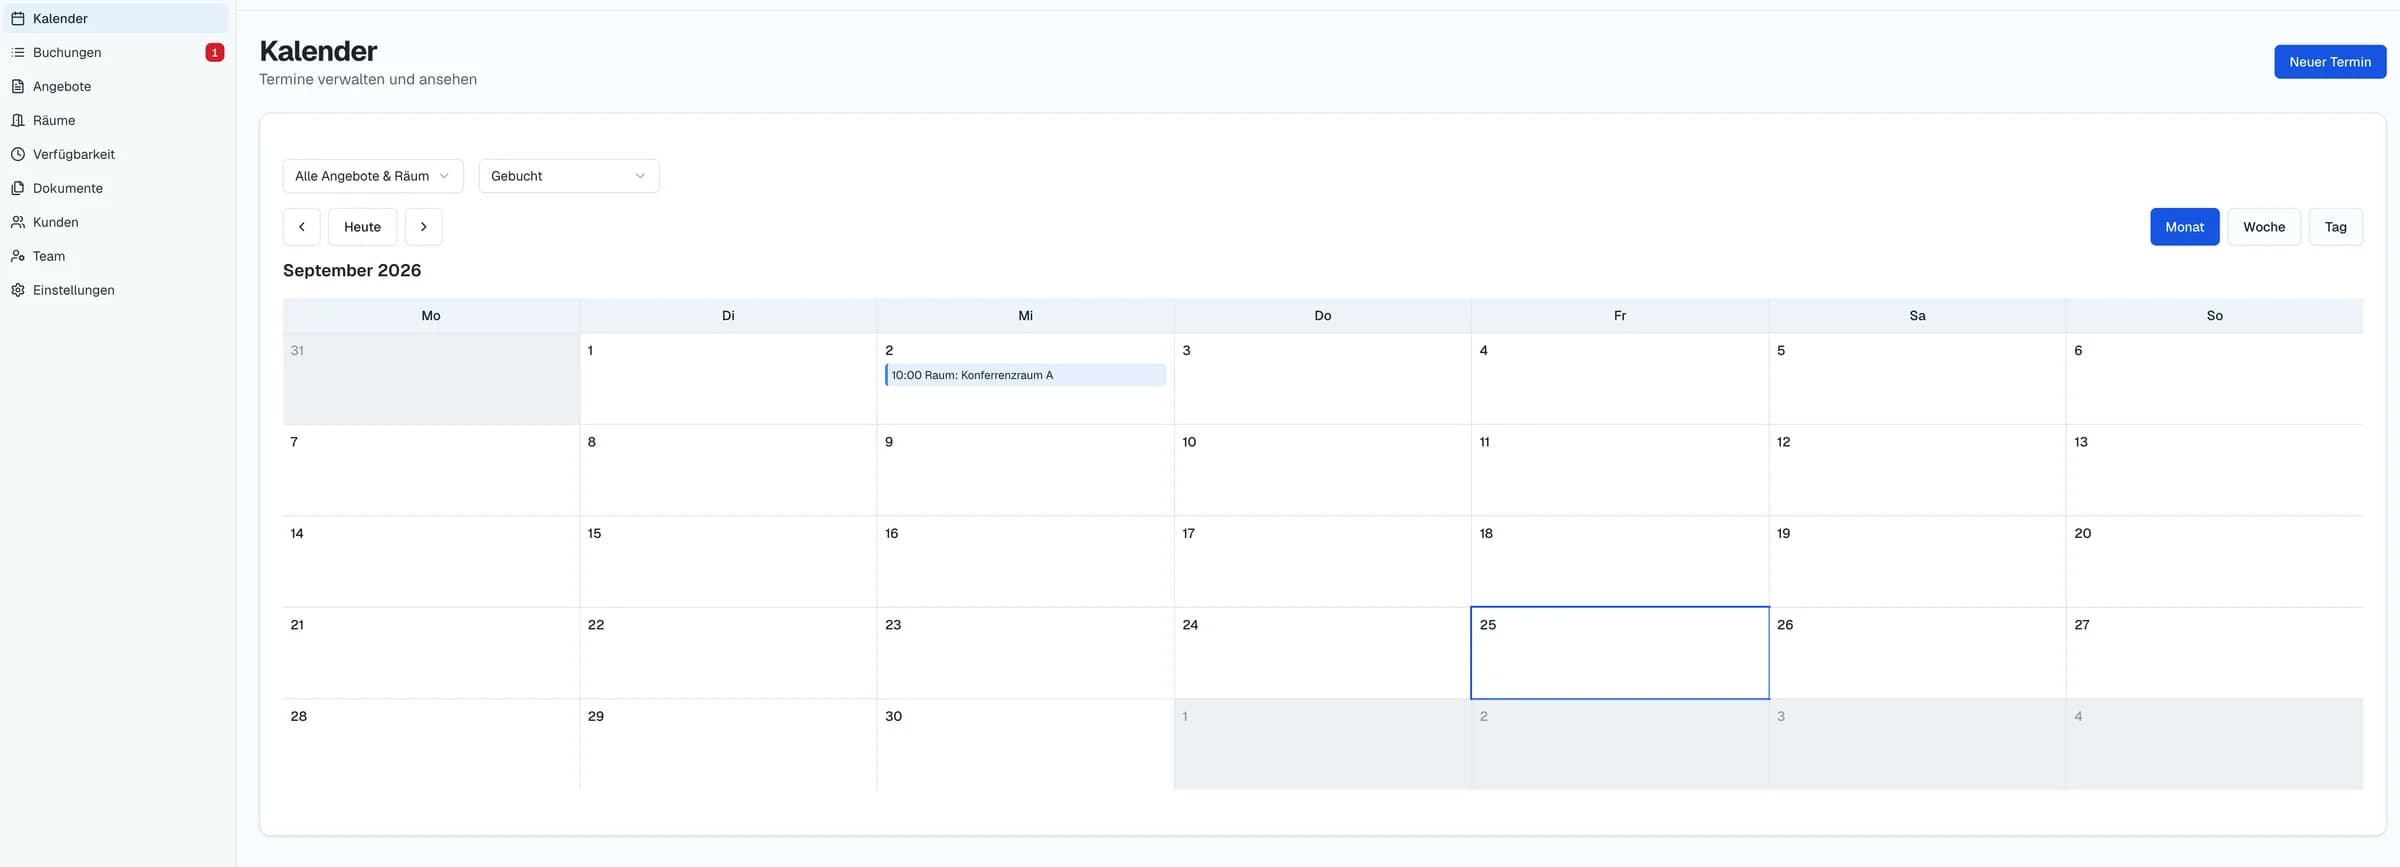Image resolution: width=2400 pixels, height=867 pixels.
Task: Click the Buchungen list icon
Action: [18, 52]
